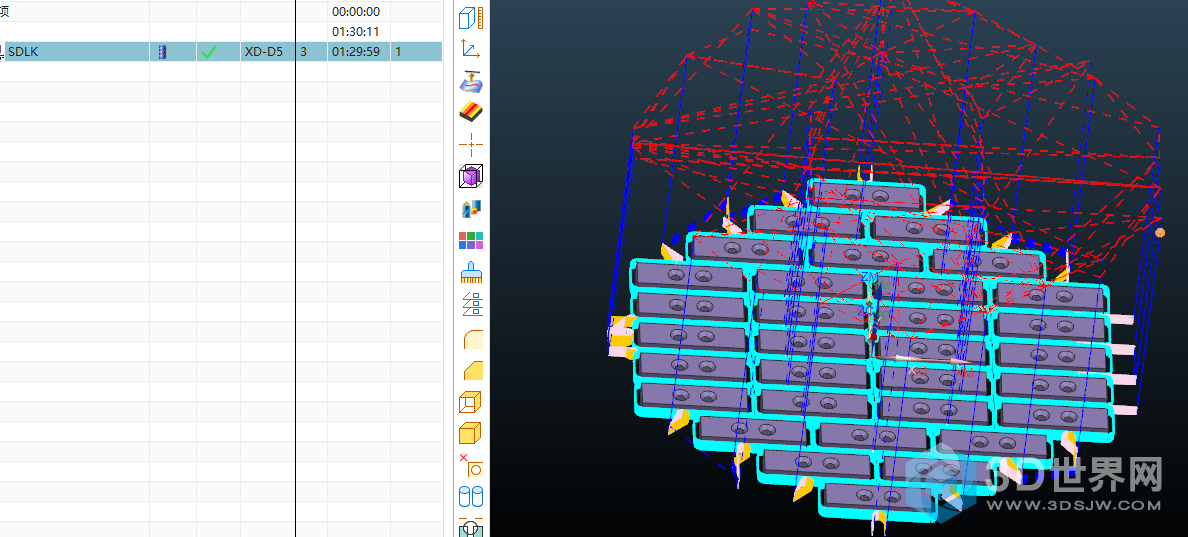The width and height of the screenshot is (1188, 537).
Task: Click the red-yellow striped block icon
Action: coord(471,113)
